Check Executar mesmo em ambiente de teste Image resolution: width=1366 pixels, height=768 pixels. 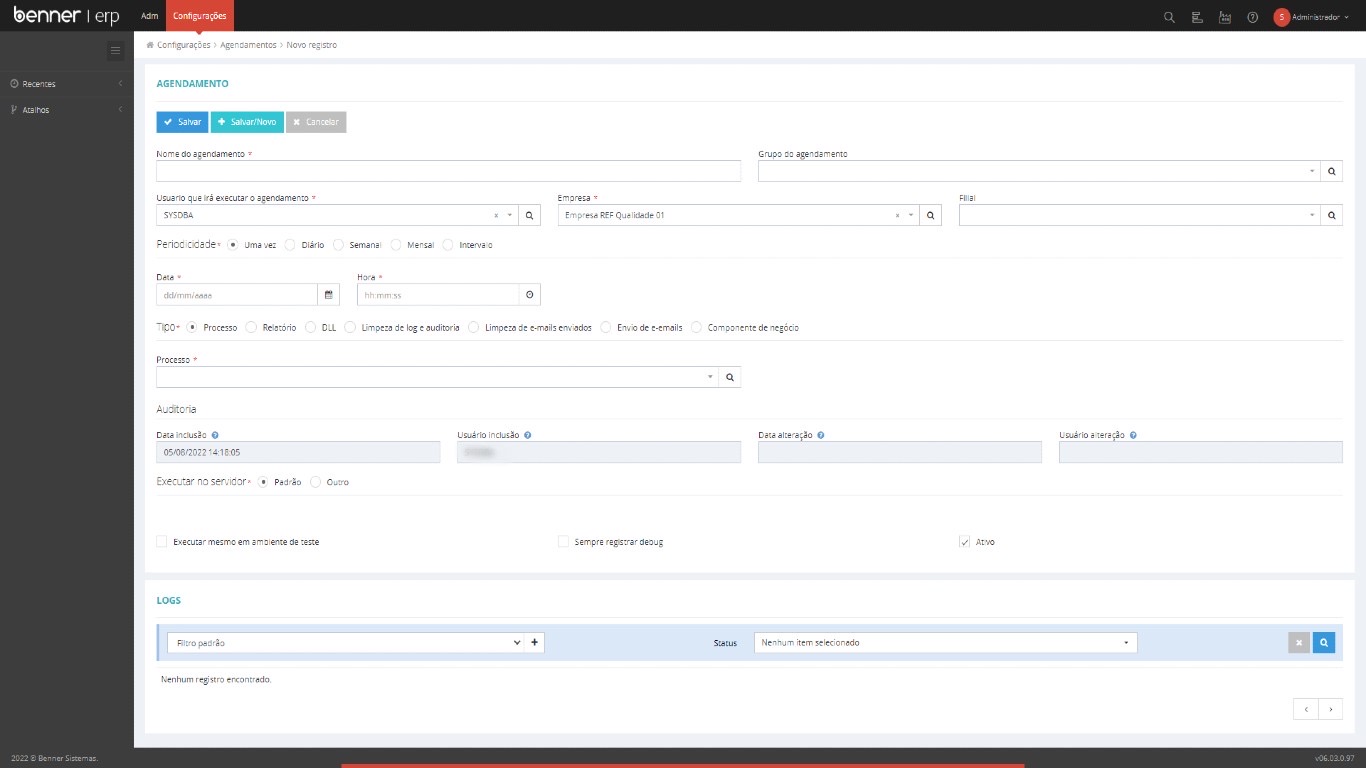(x=162, y=542)
